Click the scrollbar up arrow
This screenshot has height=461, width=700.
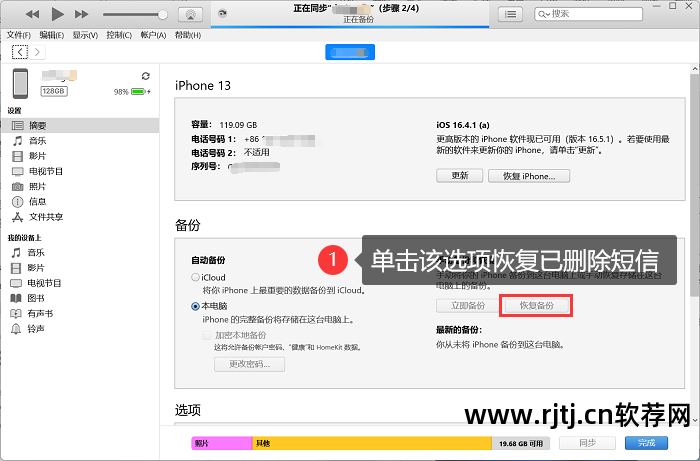tap(695, 69)
